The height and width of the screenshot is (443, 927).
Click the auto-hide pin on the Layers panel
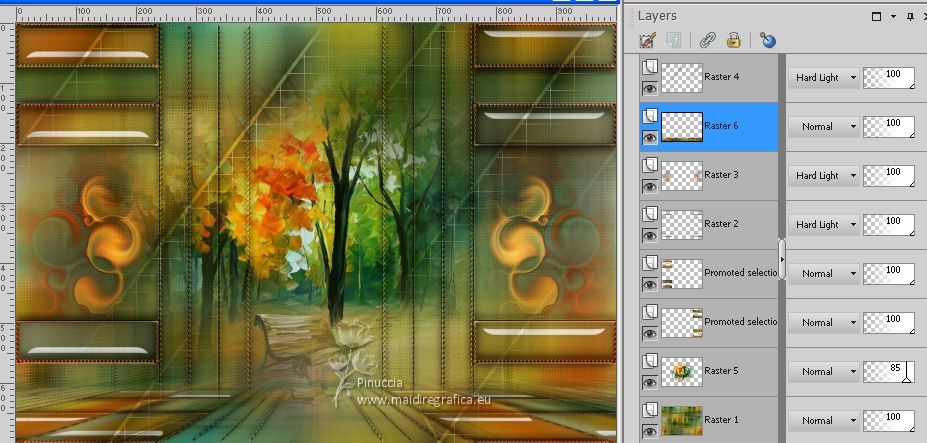(x=910, y=17)
